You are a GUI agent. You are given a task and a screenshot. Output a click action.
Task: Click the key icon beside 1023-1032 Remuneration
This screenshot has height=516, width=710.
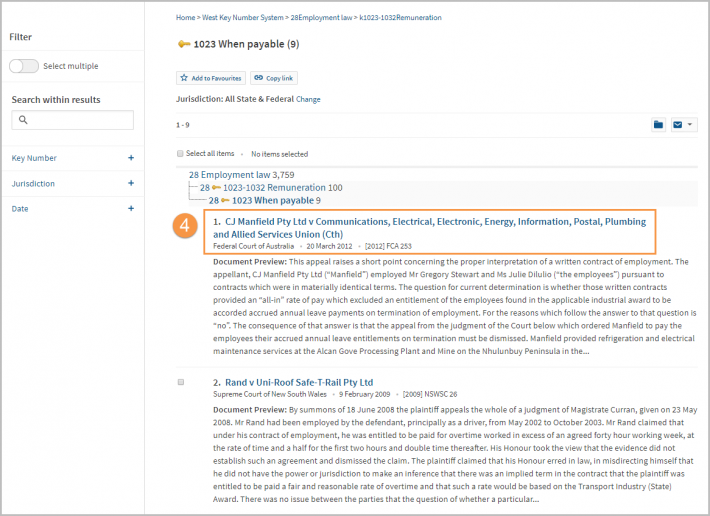coord(216,187)
